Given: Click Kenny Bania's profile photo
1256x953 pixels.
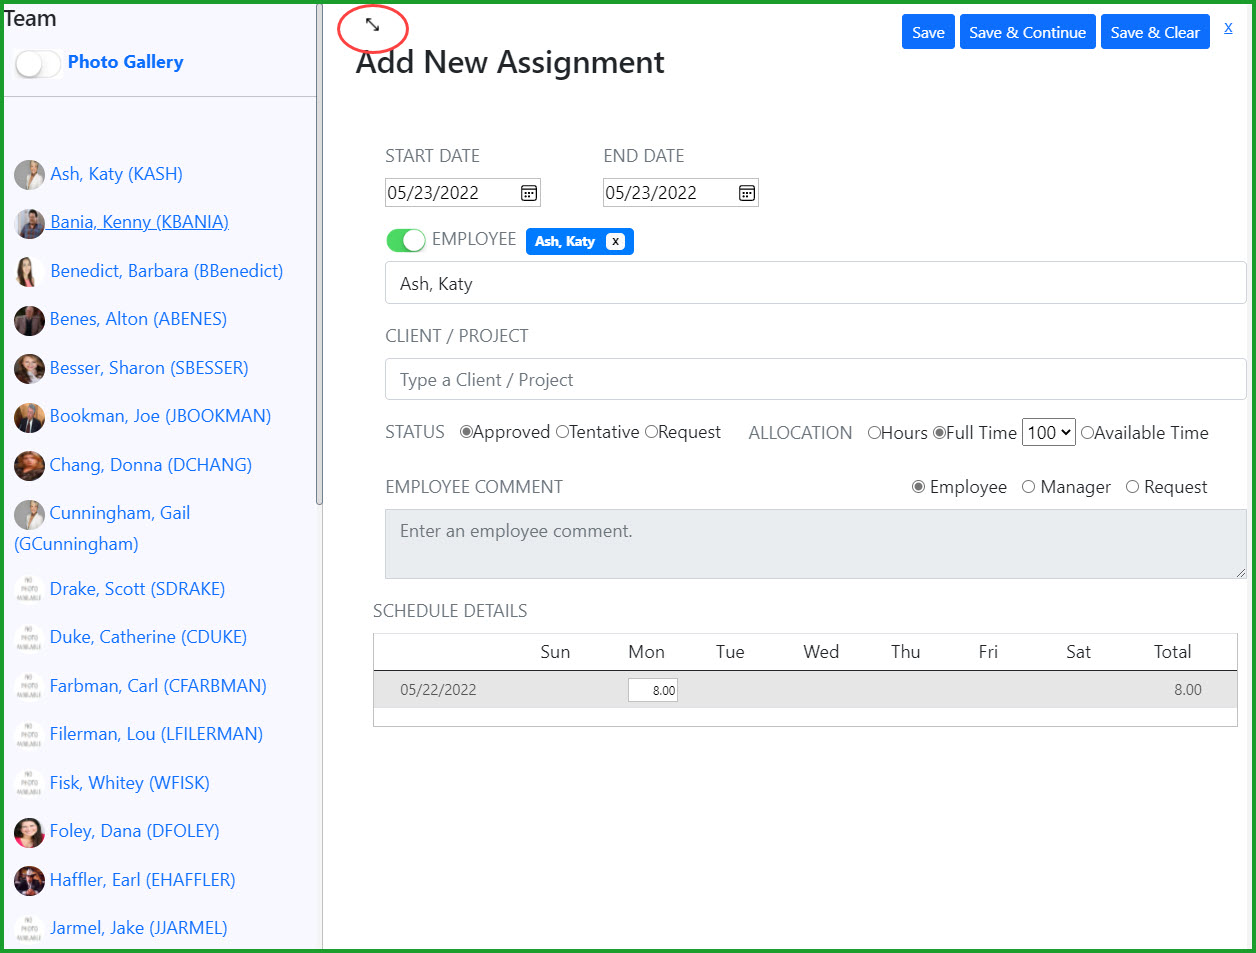Looking at the screenshot, I should pyautogui.click(x=29, y=223).
